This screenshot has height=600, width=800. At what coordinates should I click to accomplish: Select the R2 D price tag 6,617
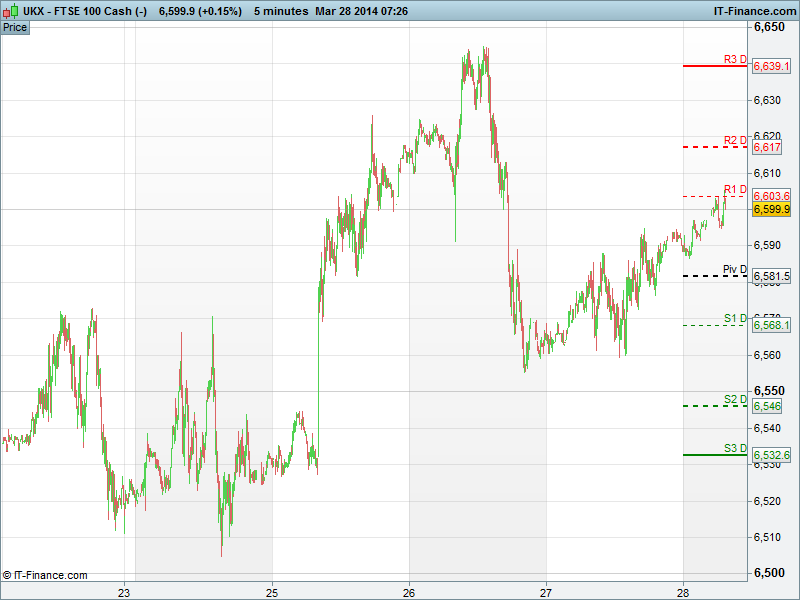(767, 147)
